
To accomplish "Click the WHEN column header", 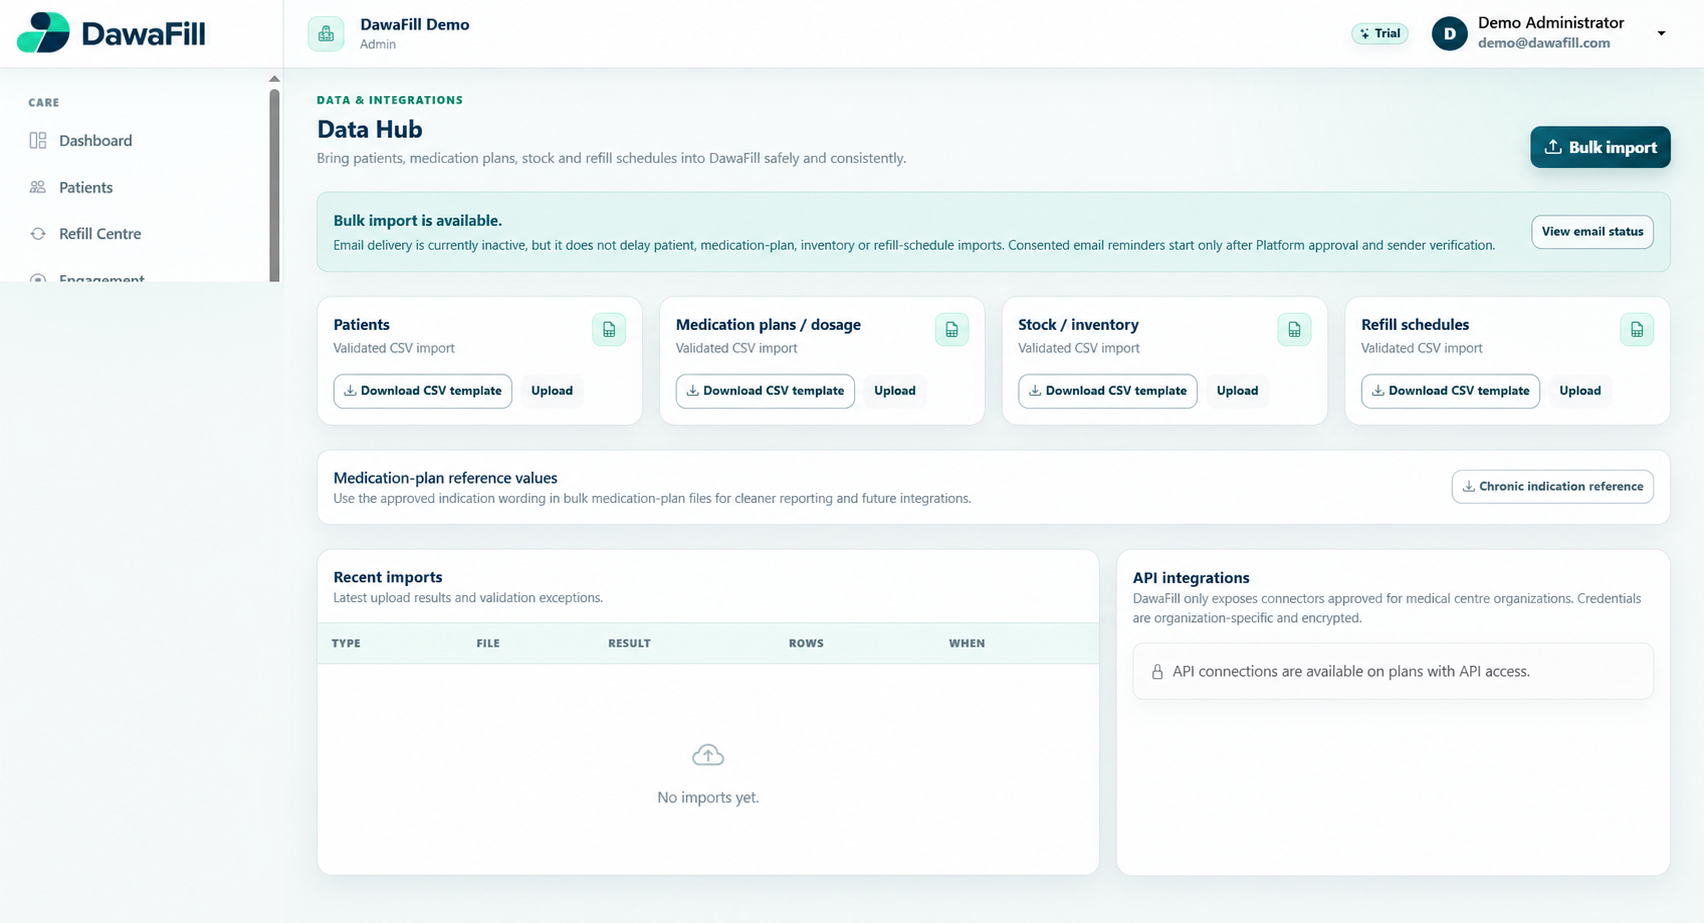I will [967, 643].
